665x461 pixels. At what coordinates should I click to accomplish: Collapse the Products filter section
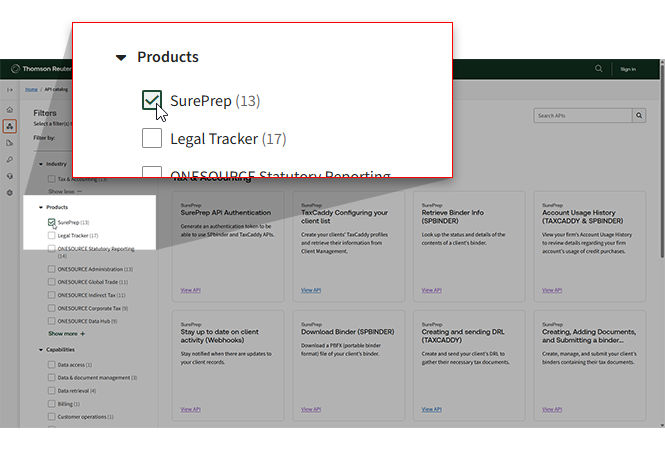point(41,207)
